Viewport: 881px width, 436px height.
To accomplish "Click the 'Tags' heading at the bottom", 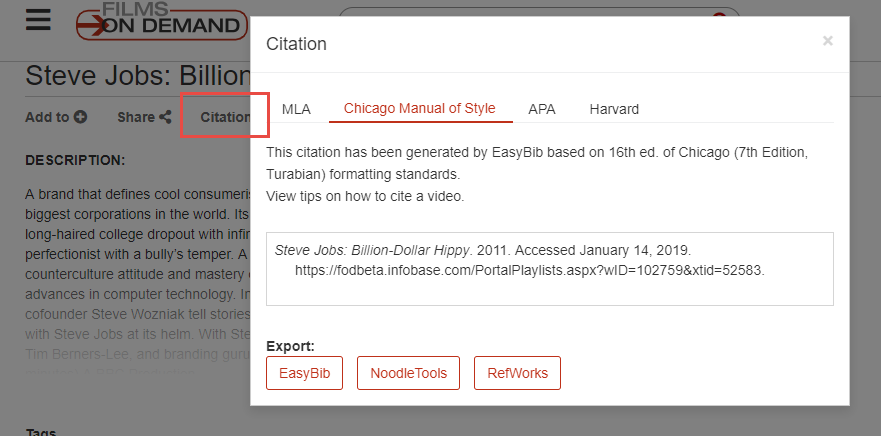I will [x=40, y=432].
